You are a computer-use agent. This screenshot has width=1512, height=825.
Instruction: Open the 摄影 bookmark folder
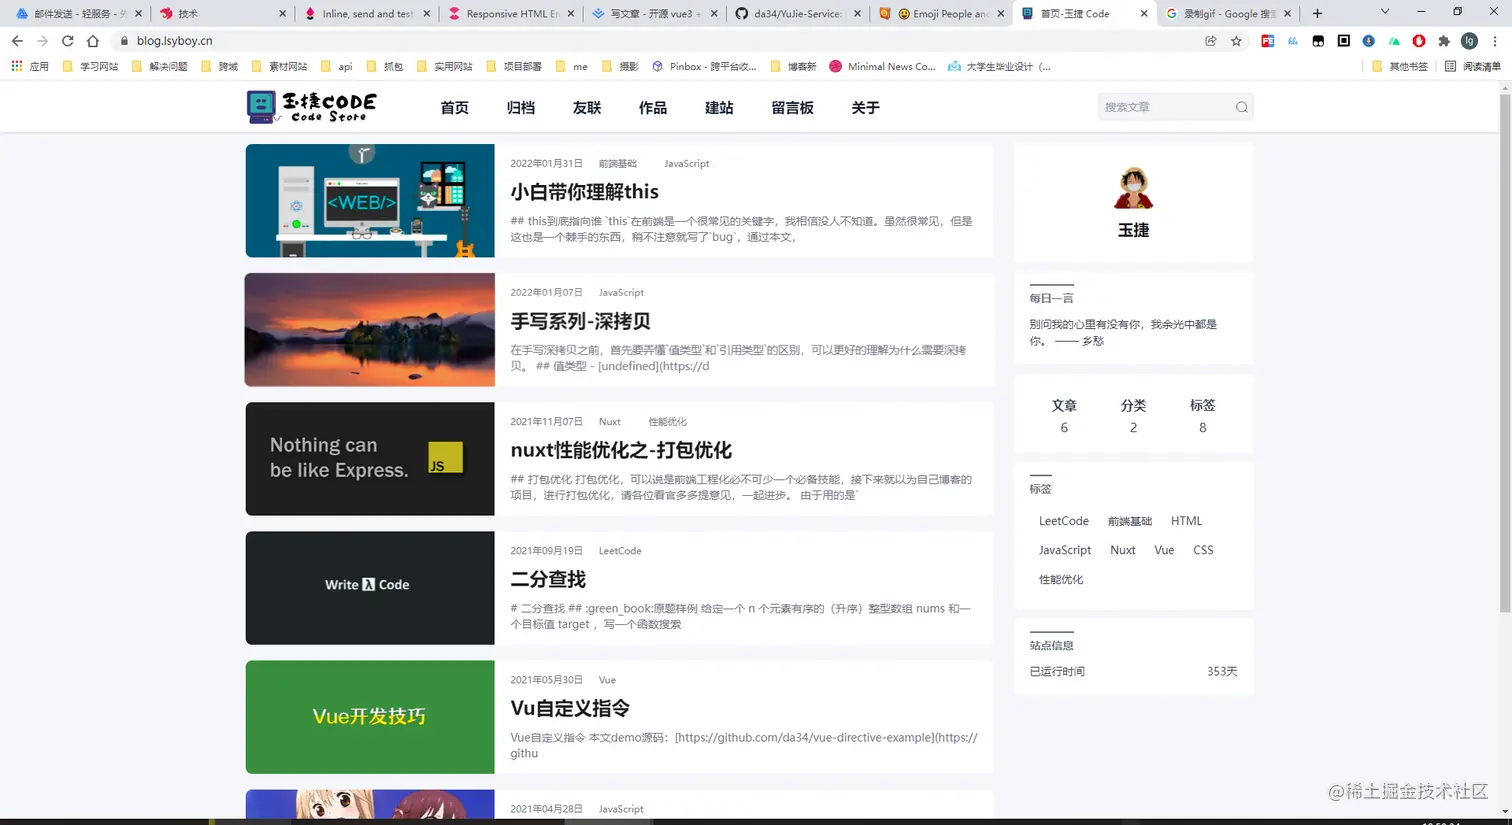point(620,66)
